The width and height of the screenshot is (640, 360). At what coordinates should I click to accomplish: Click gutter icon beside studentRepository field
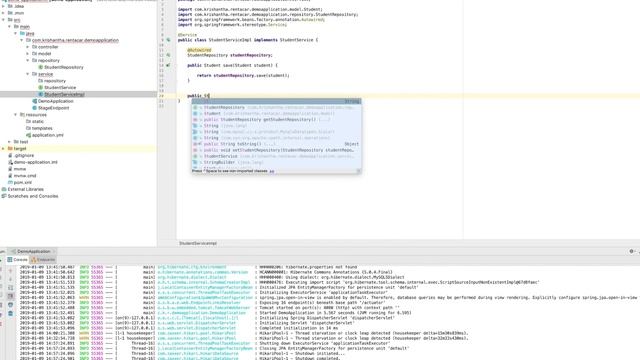pos(168,55)
